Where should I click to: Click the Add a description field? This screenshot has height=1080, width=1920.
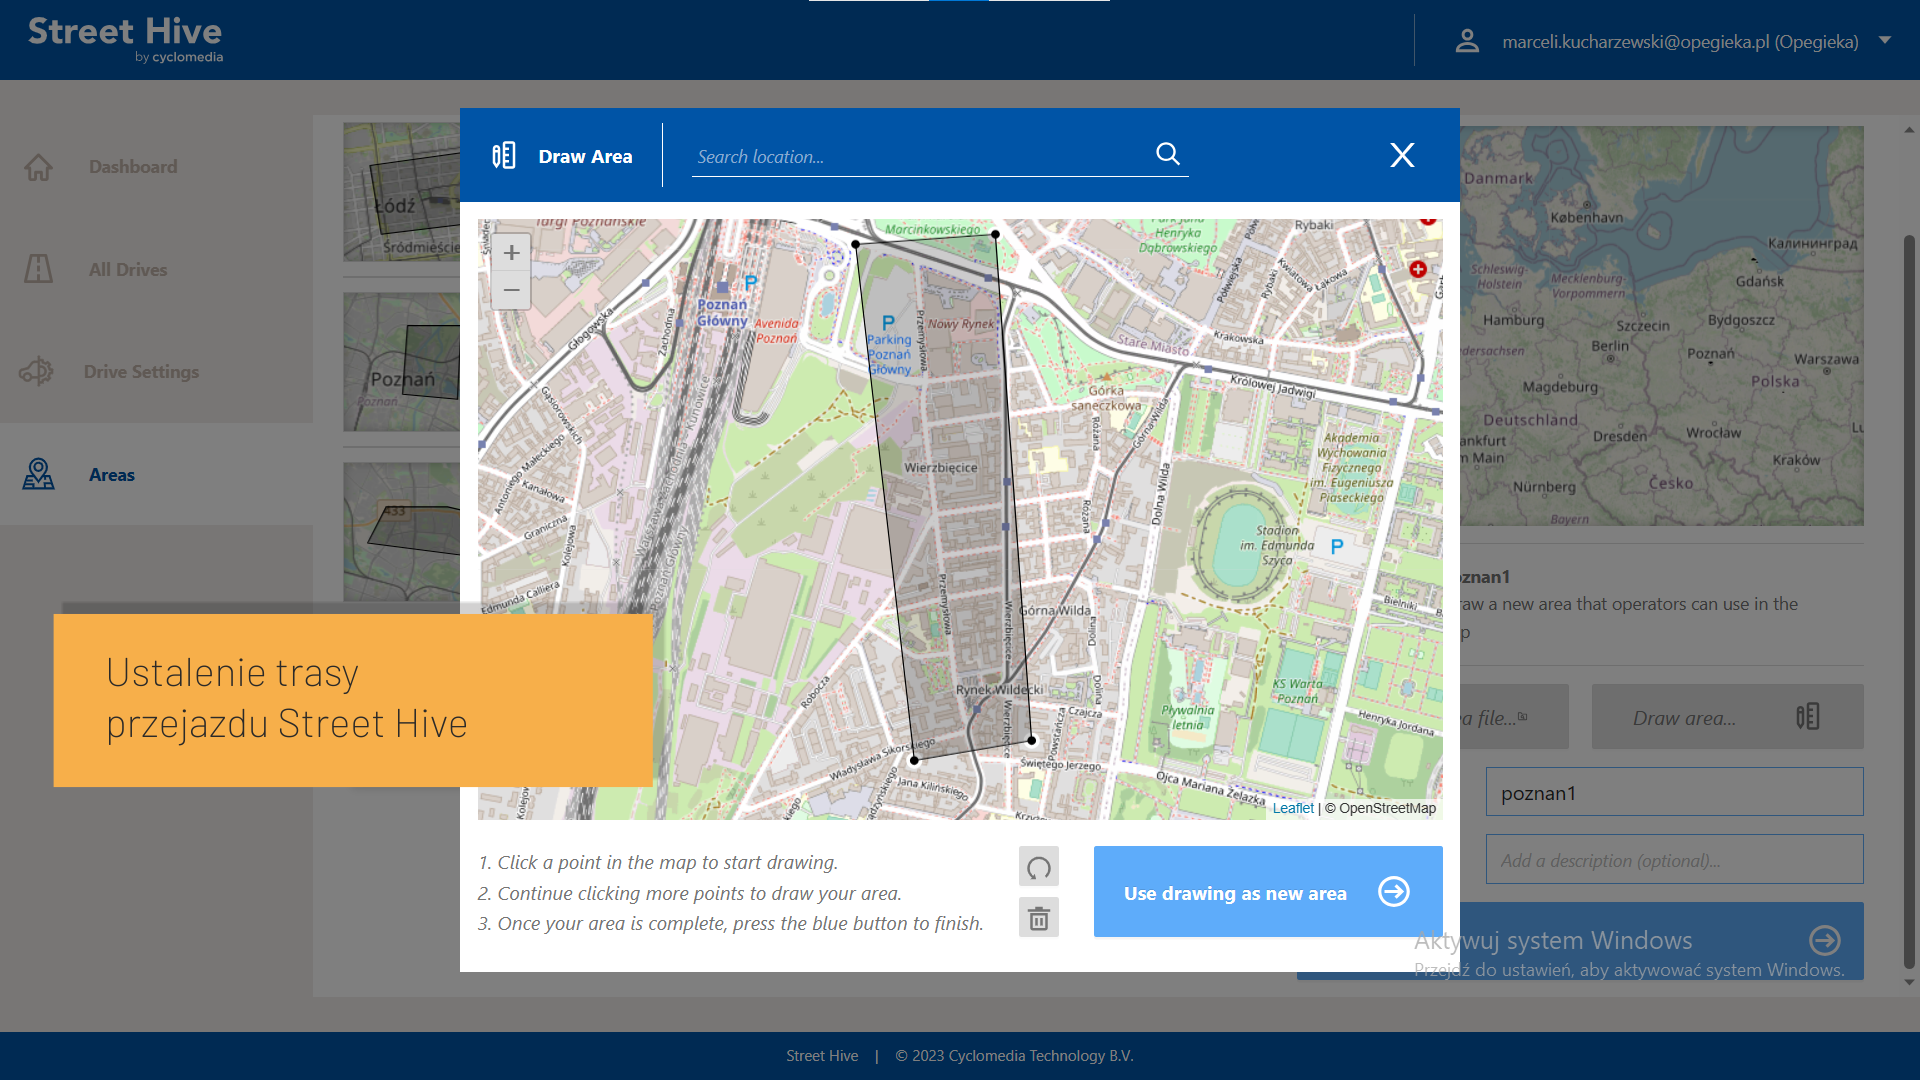[1674, 860]
